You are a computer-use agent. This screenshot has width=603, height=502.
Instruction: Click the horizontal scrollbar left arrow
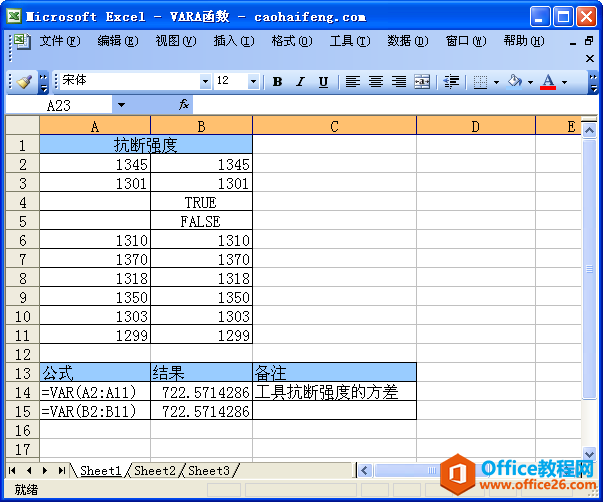(365, 470)
